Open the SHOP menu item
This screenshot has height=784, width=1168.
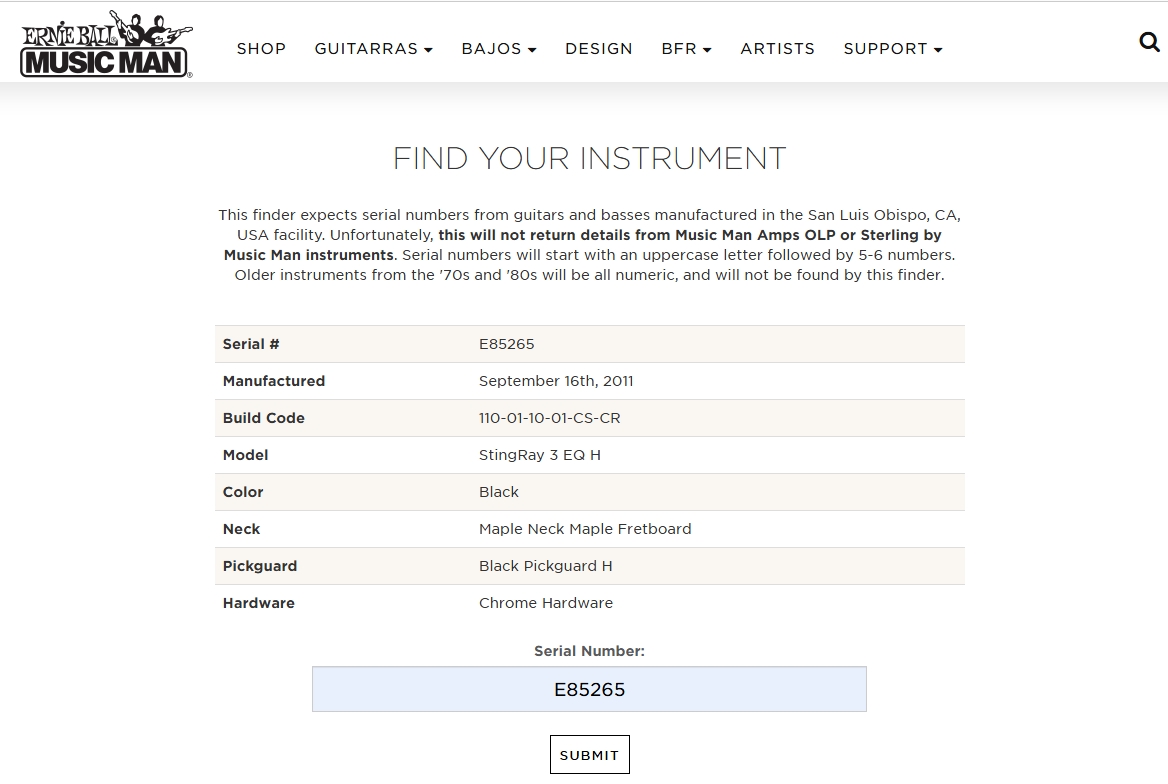click(x=261, y=48)
